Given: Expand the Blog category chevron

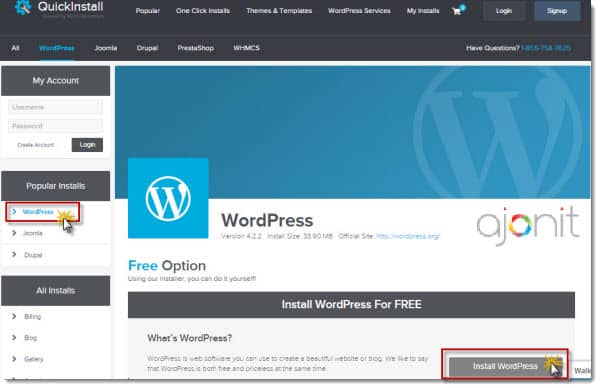Looking at the screenshot, I should pyautogui.click(x=14, y=337).
